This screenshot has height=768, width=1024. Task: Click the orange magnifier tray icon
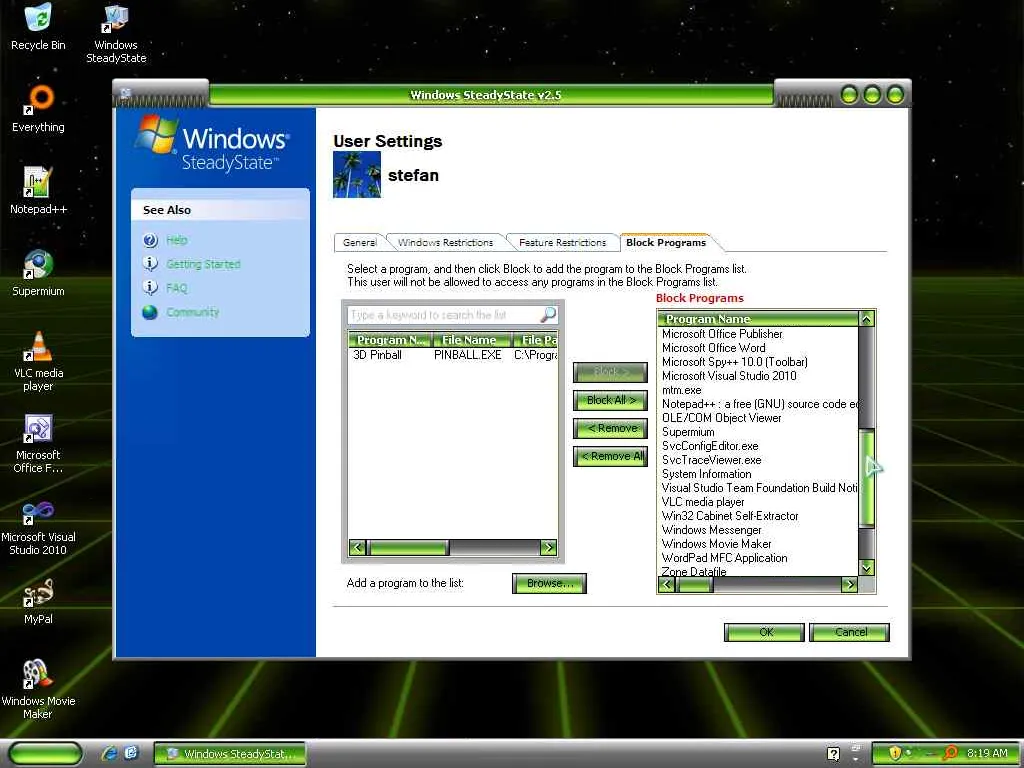pos(950,753)
